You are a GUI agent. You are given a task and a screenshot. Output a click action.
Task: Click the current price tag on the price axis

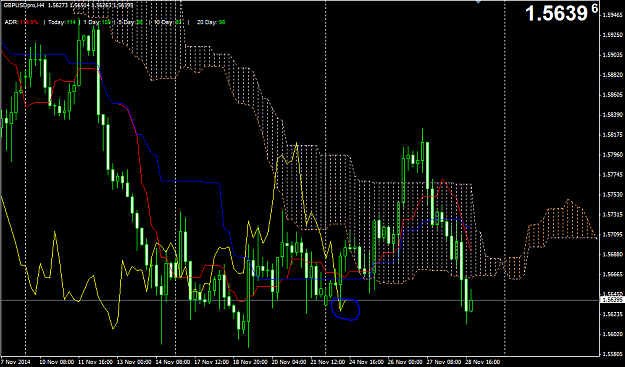(612, 300)
